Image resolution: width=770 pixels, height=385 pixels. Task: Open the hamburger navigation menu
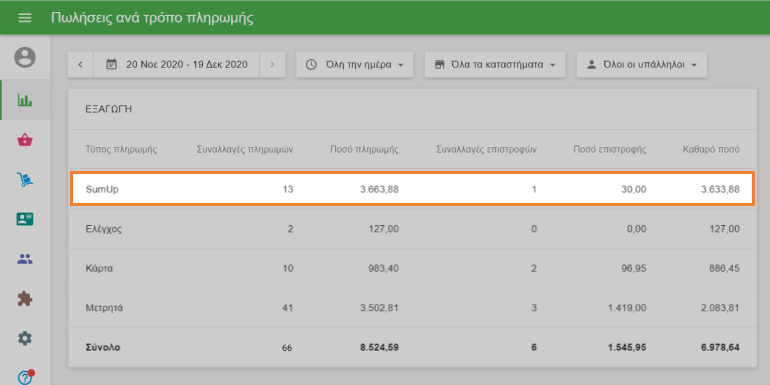25,18
